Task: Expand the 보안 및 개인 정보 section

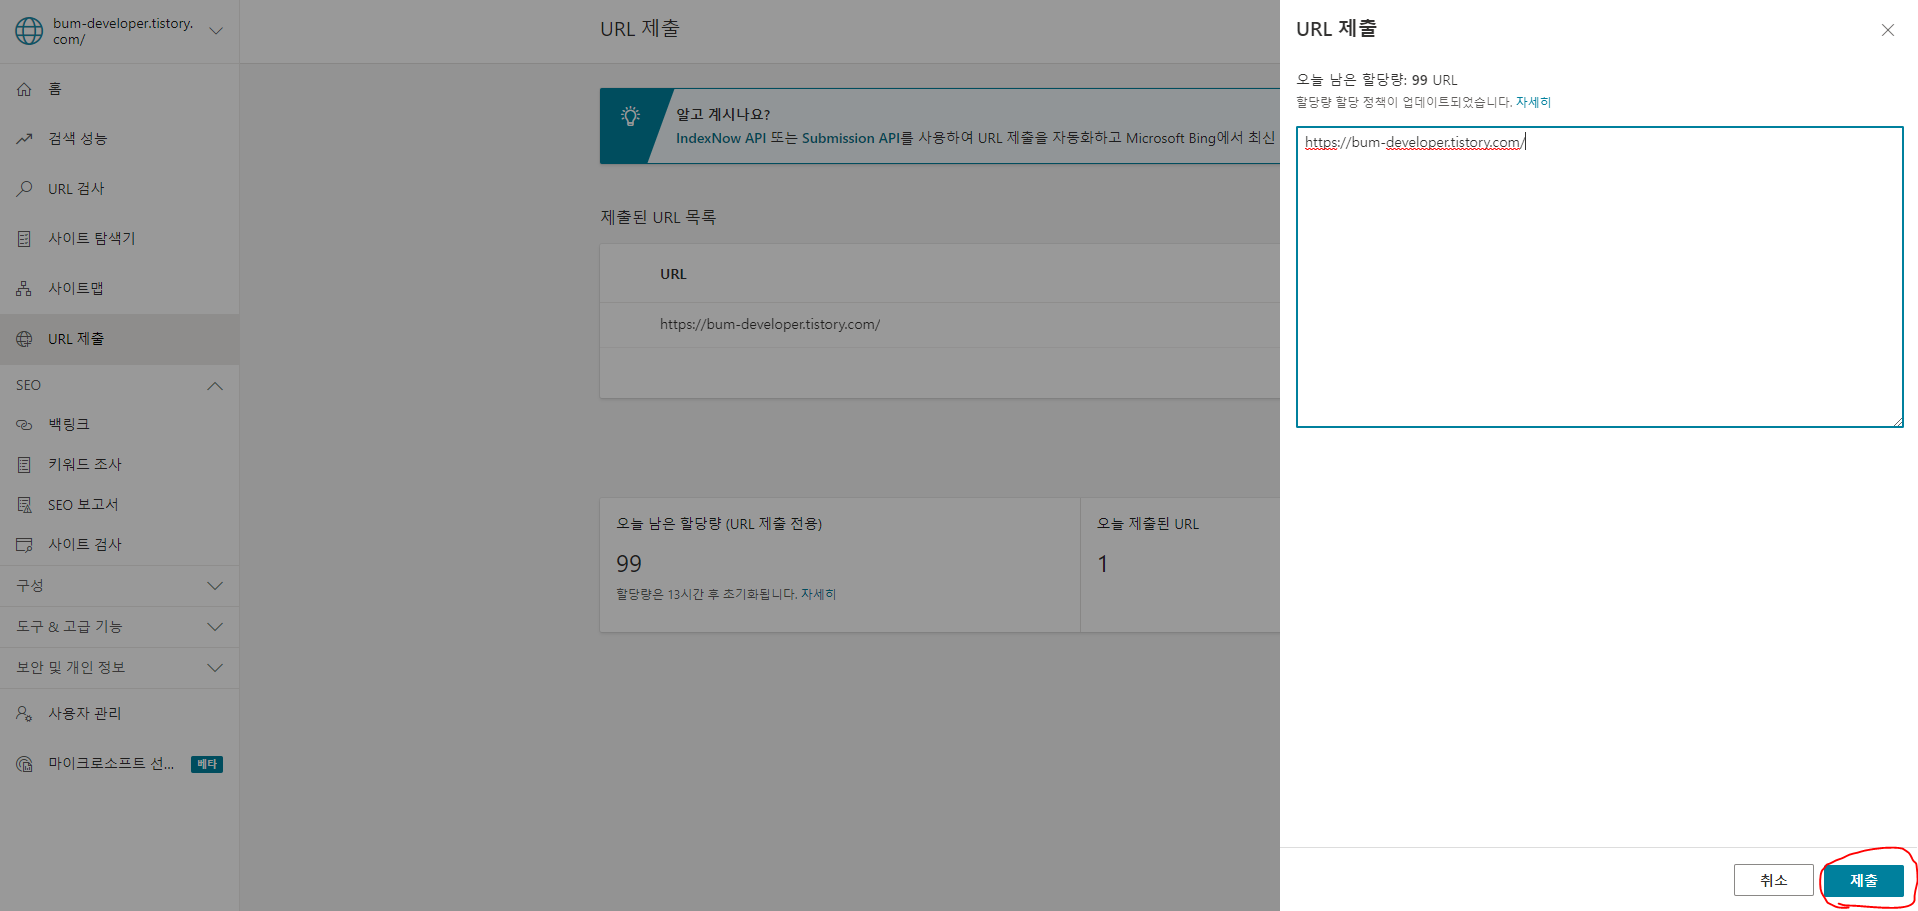Action: [x=215, y=668]
